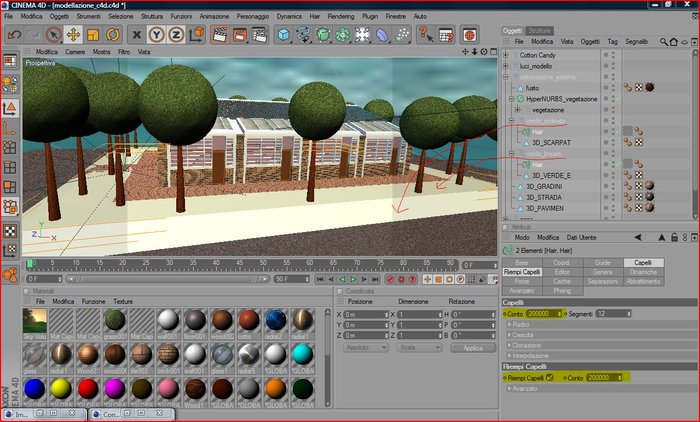Click the Undo arrow in the top toolbar
700x422 pixels.
14,35
